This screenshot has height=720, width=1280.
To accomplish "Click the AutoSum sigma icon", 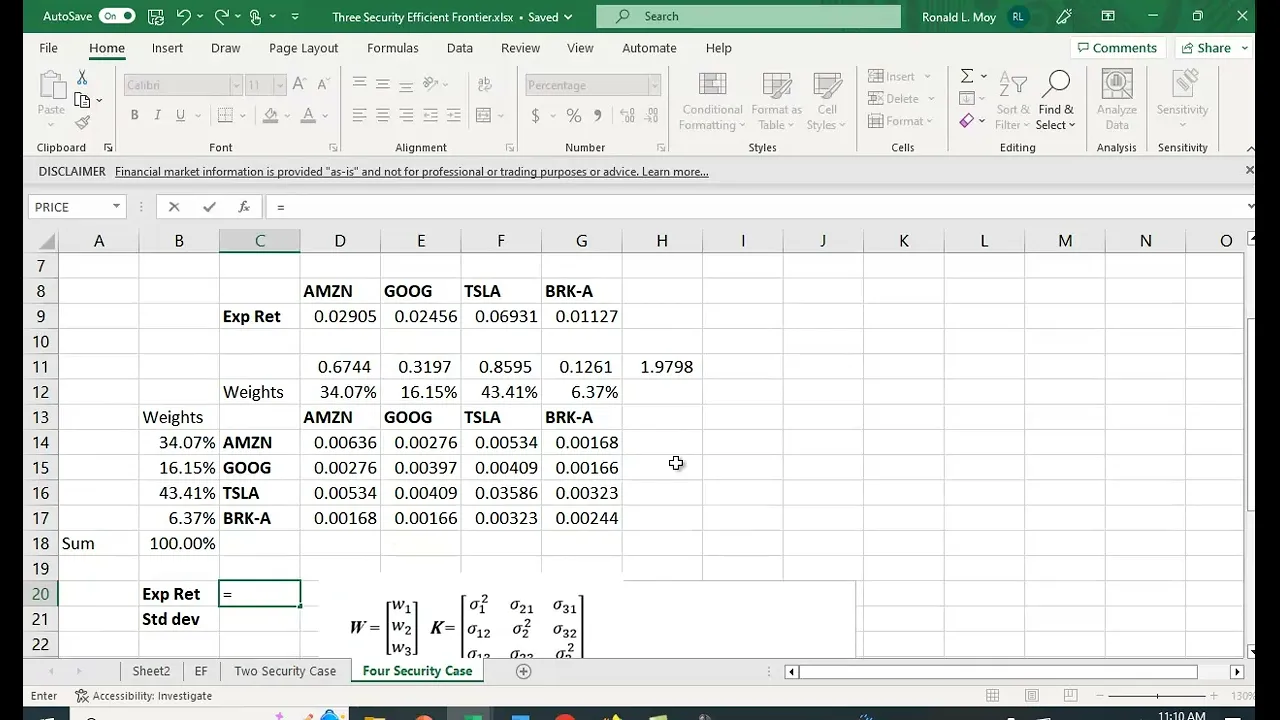I will pos(967,76).
